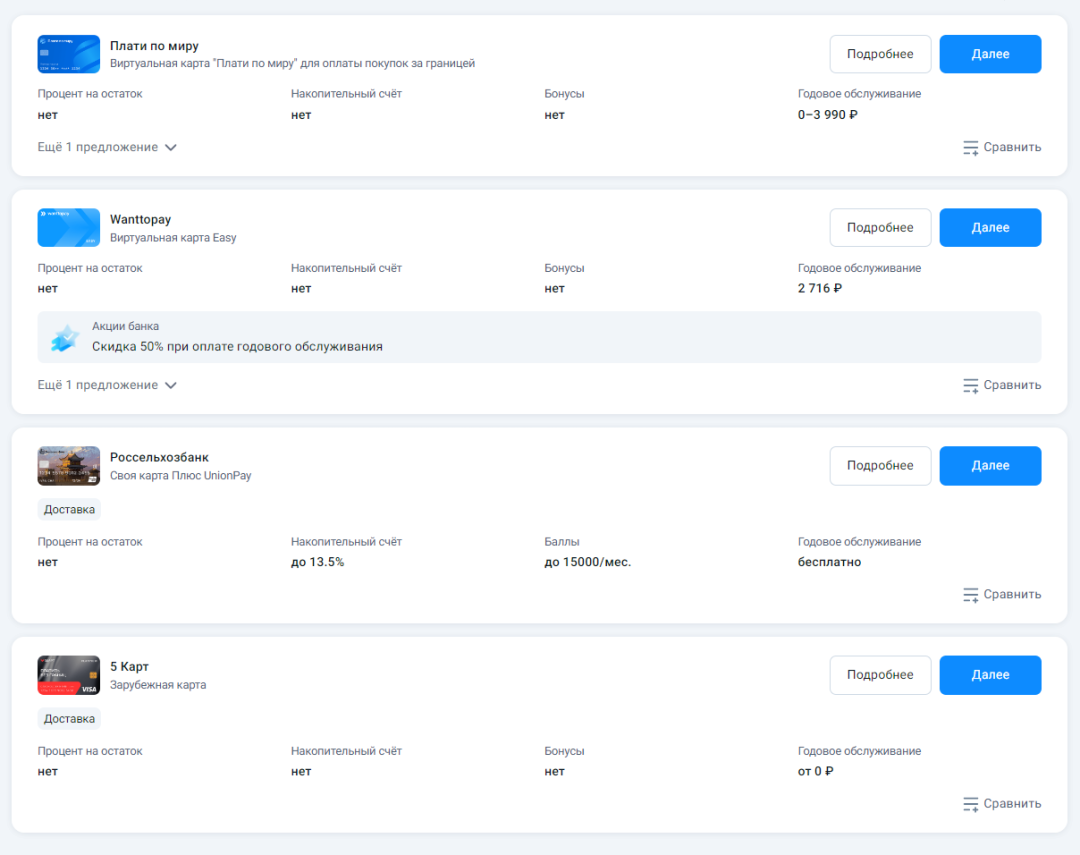Viewport: 1080px width, 855px height.
Task: Click Акции банка label
Action: click(125, 326)
